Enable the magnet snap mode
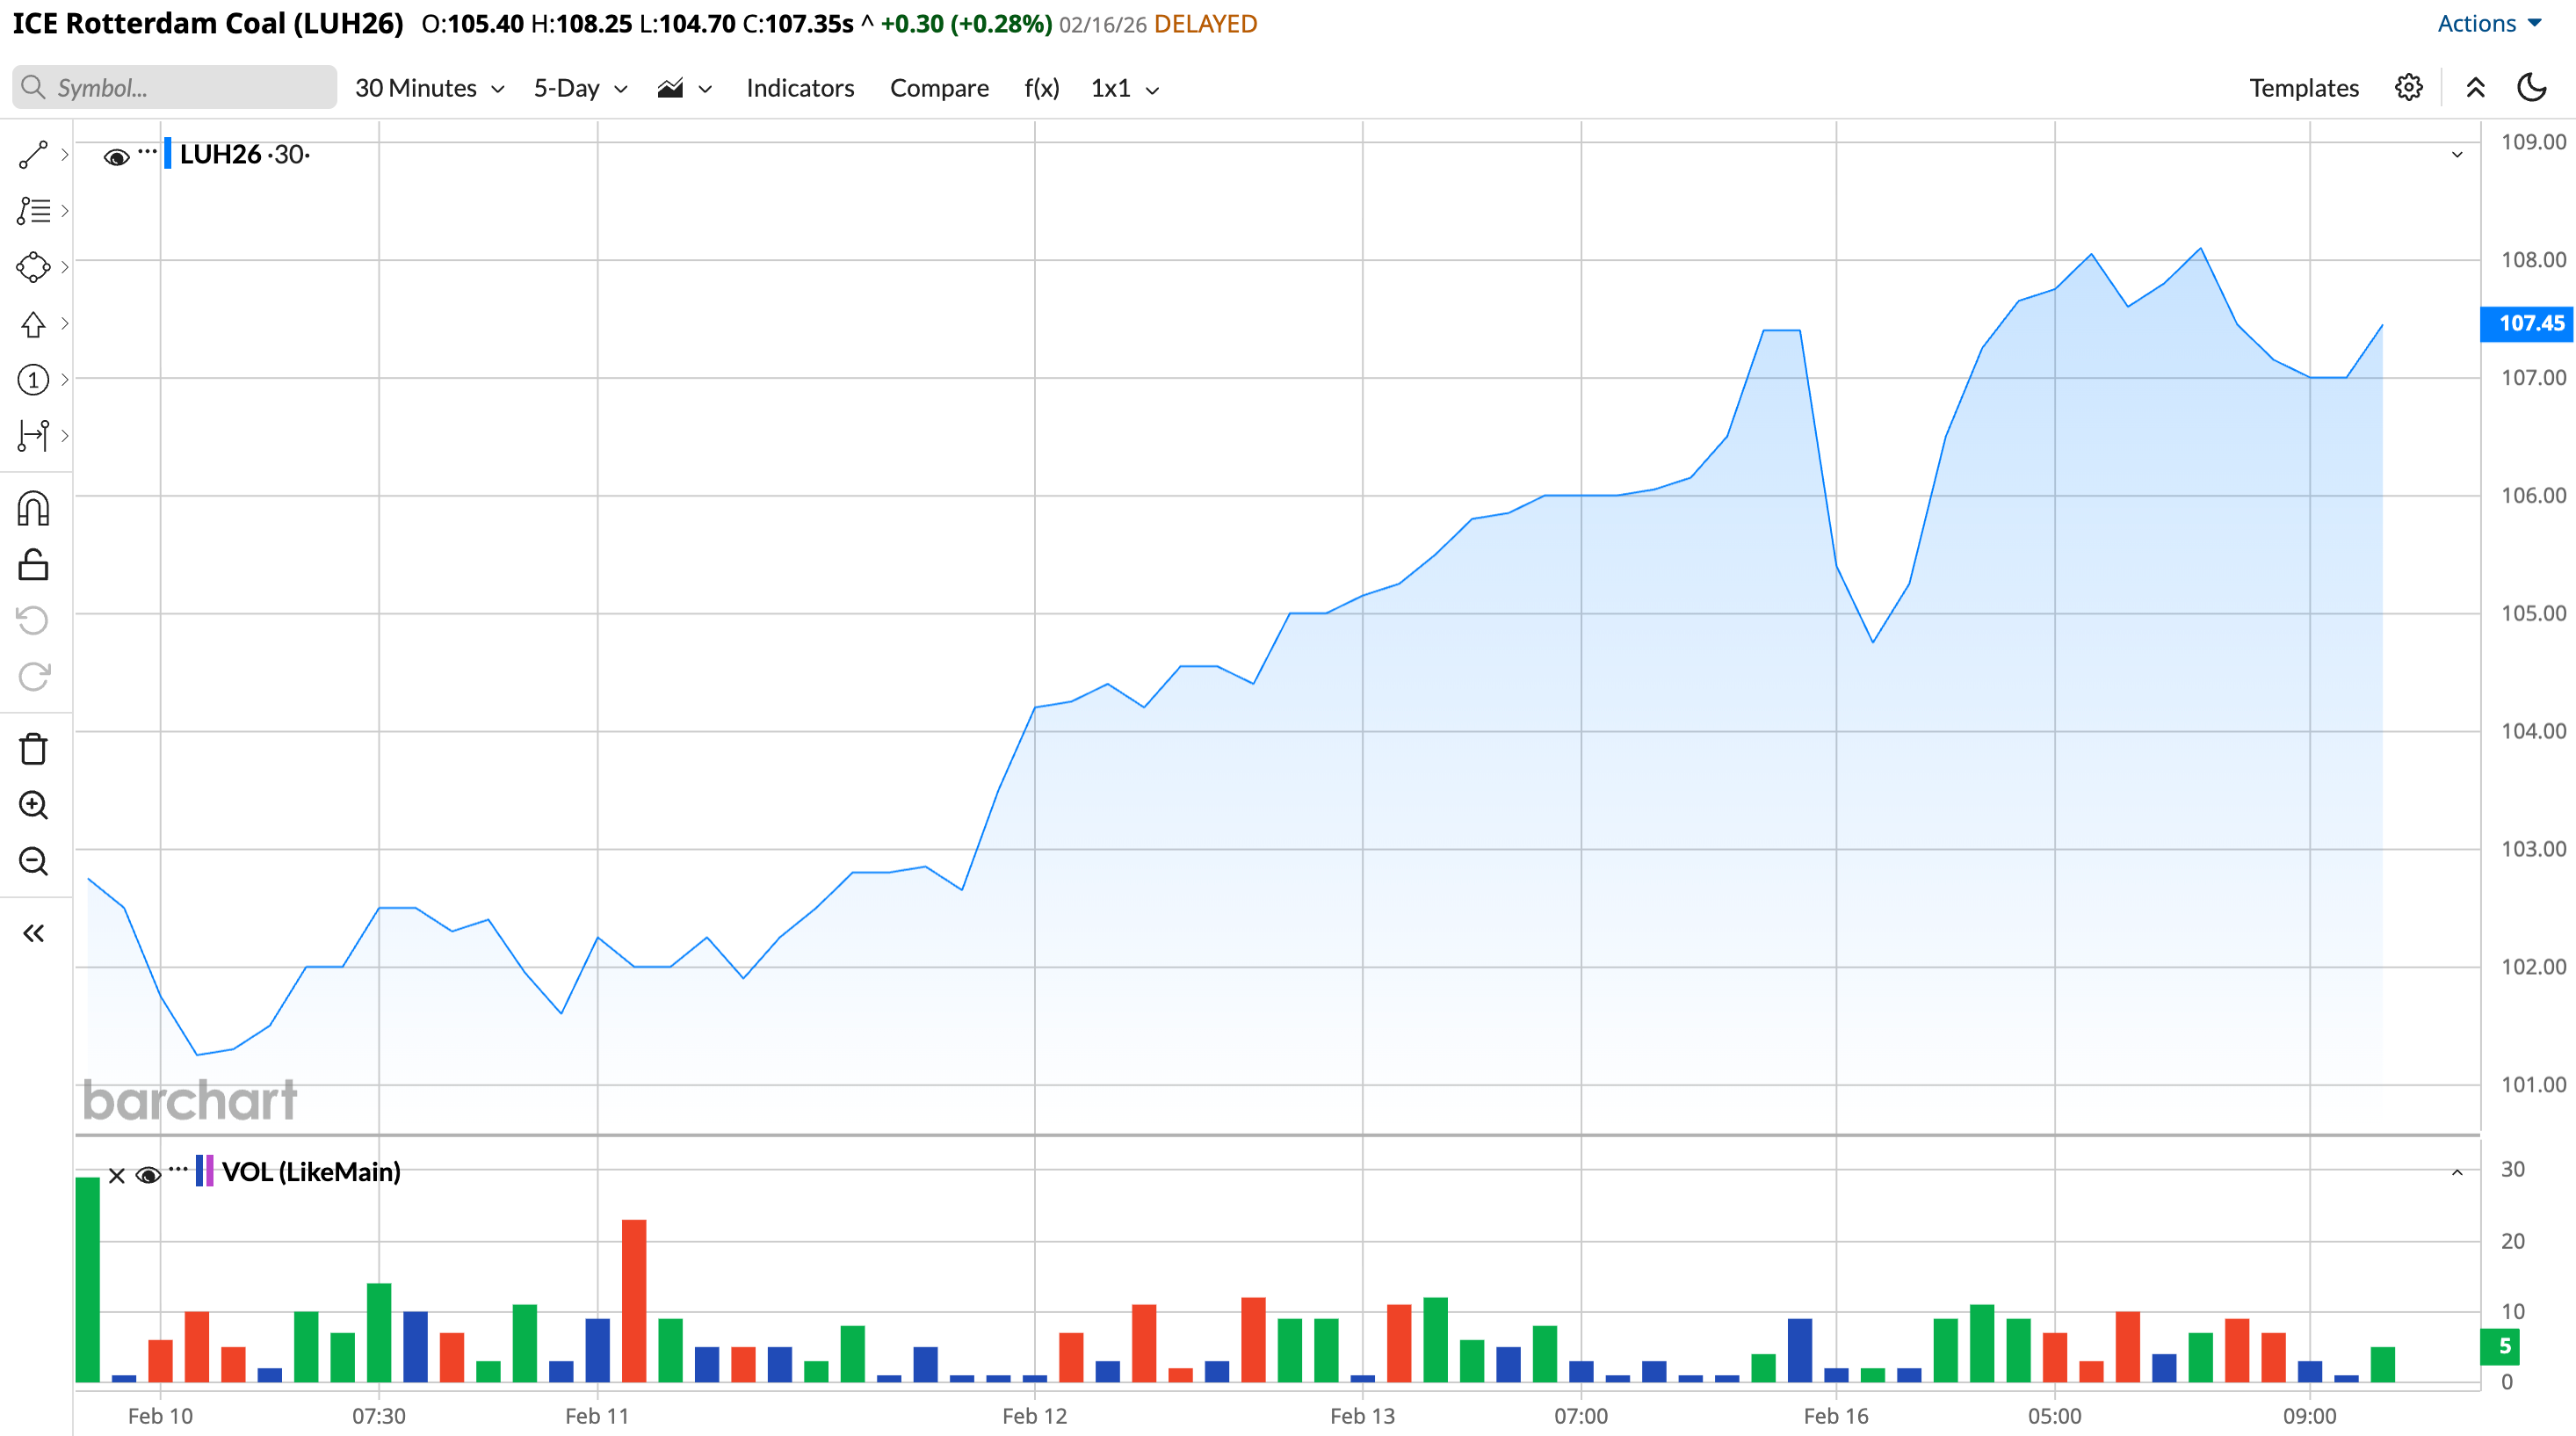 tap(33, 509)
